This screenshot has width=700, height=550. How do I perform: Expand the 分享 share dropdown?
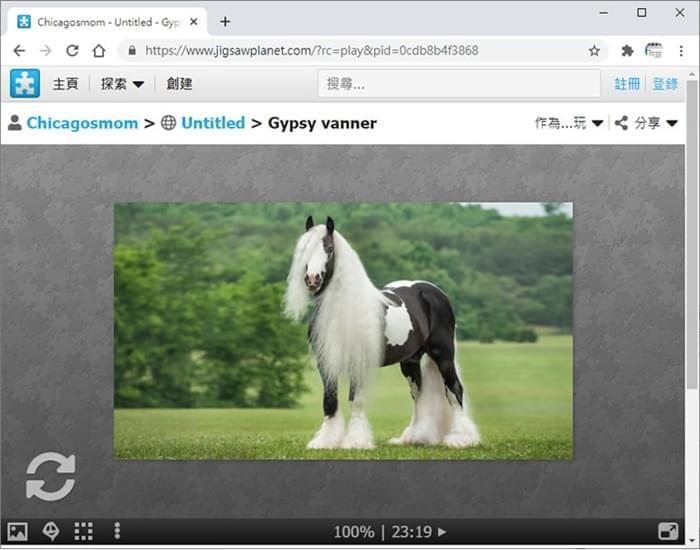tap(656, 123)
